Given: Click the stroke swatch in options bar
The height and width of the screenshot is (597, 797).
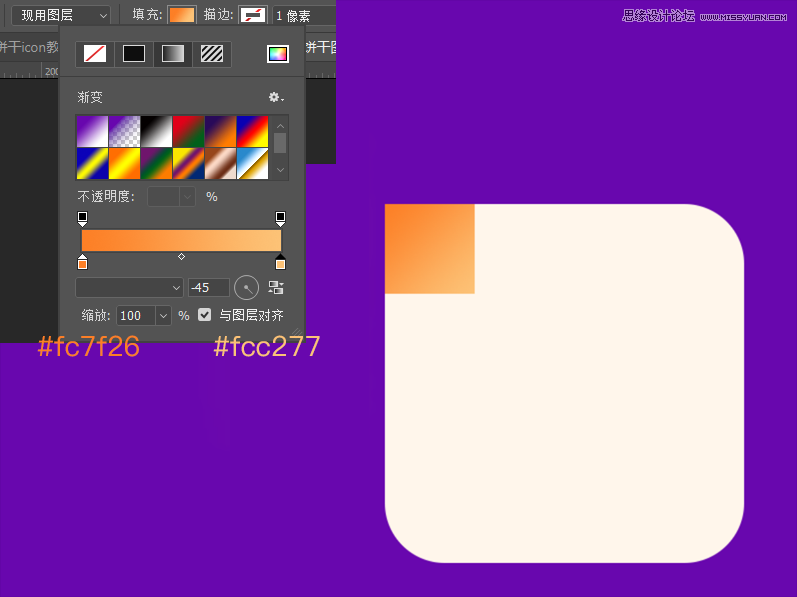Looking at the screenshot, I should click(x=253, y=15).
